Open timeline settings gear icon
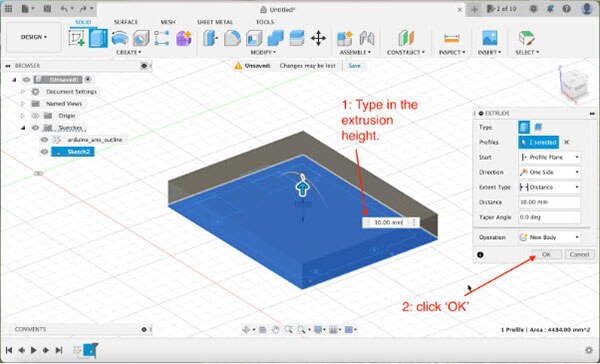The image size is (600, 364). tap(589, 350)
